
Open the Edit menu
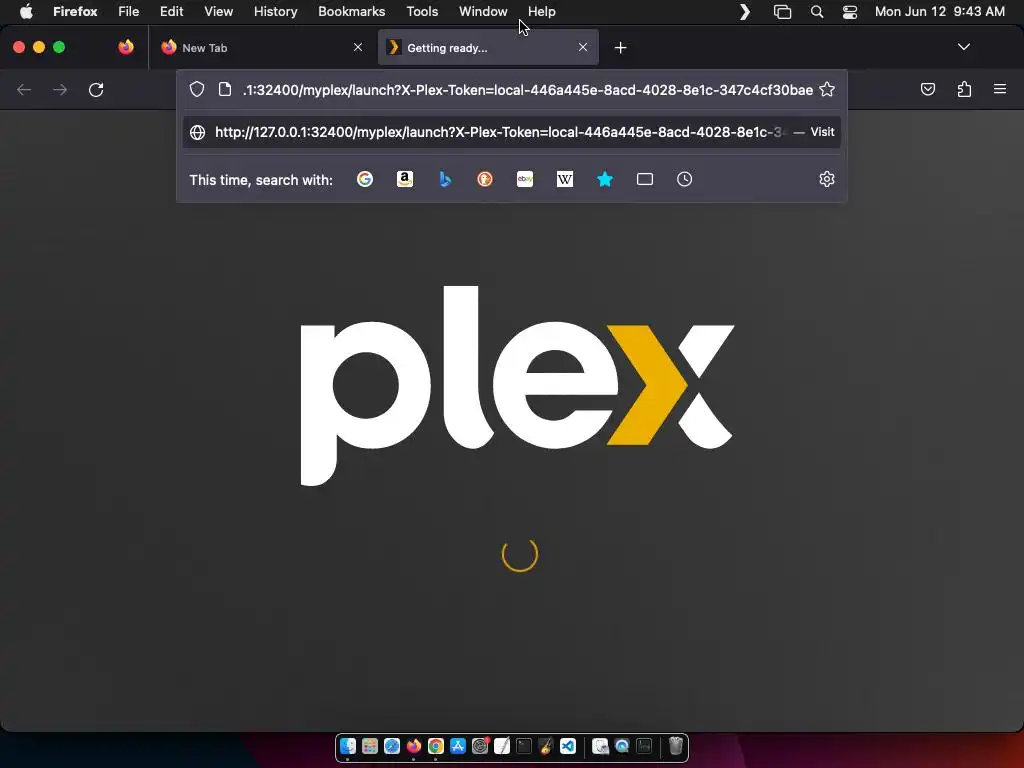[x=172, y=11]
